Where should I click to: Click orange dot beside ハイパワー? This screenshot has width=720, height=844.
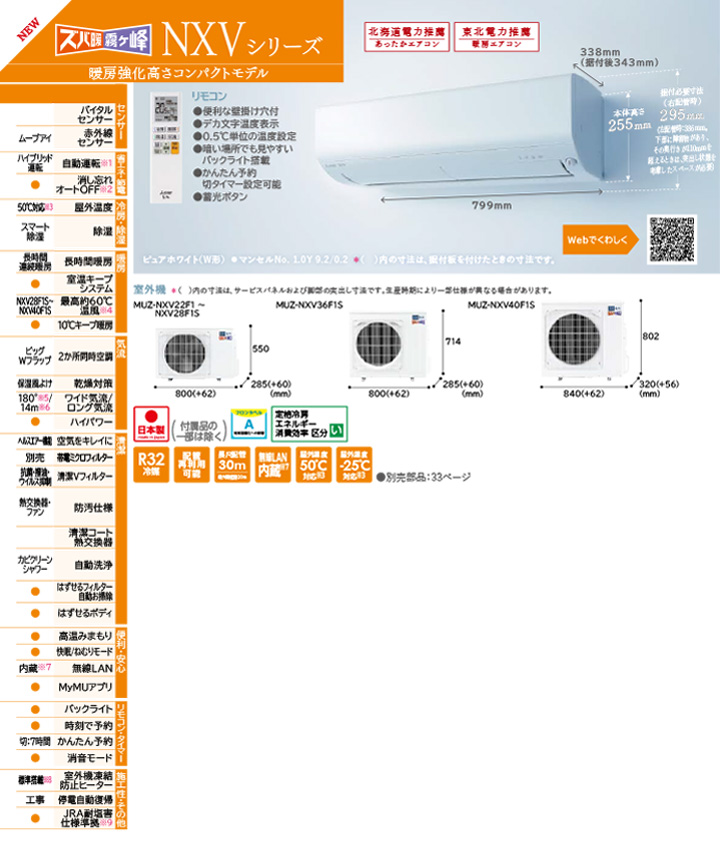pos(36,421)
